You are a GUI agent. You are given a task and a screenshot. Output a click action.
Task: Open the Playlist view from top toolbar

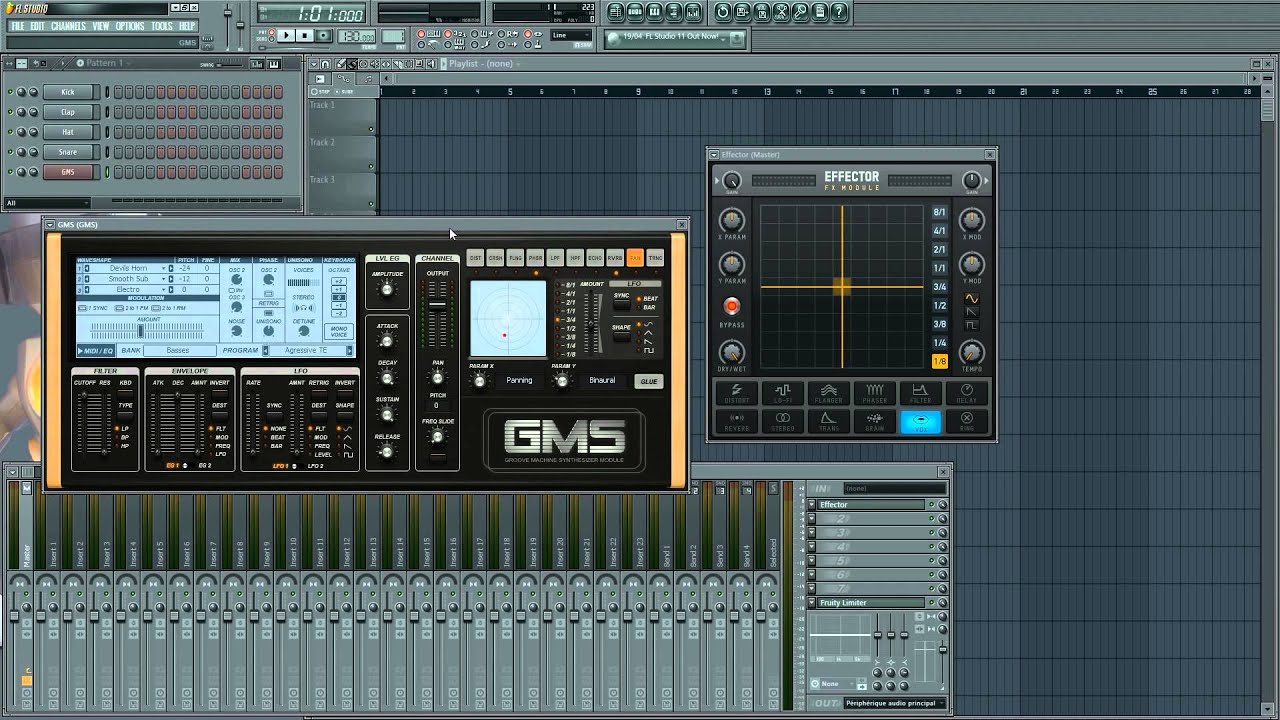(616, 12)
